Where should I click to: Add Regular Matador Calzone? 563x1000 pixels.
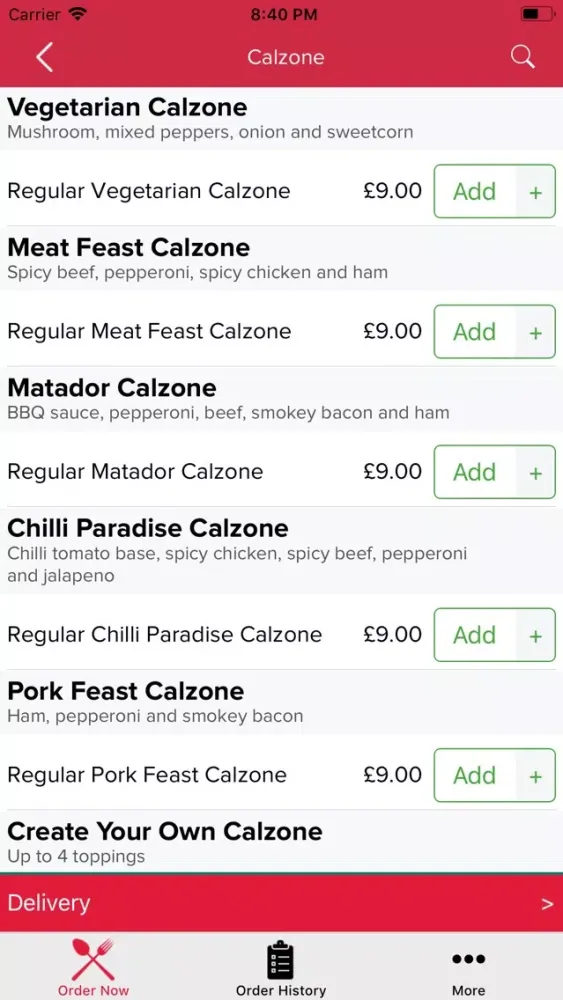[x=475, y=472]
